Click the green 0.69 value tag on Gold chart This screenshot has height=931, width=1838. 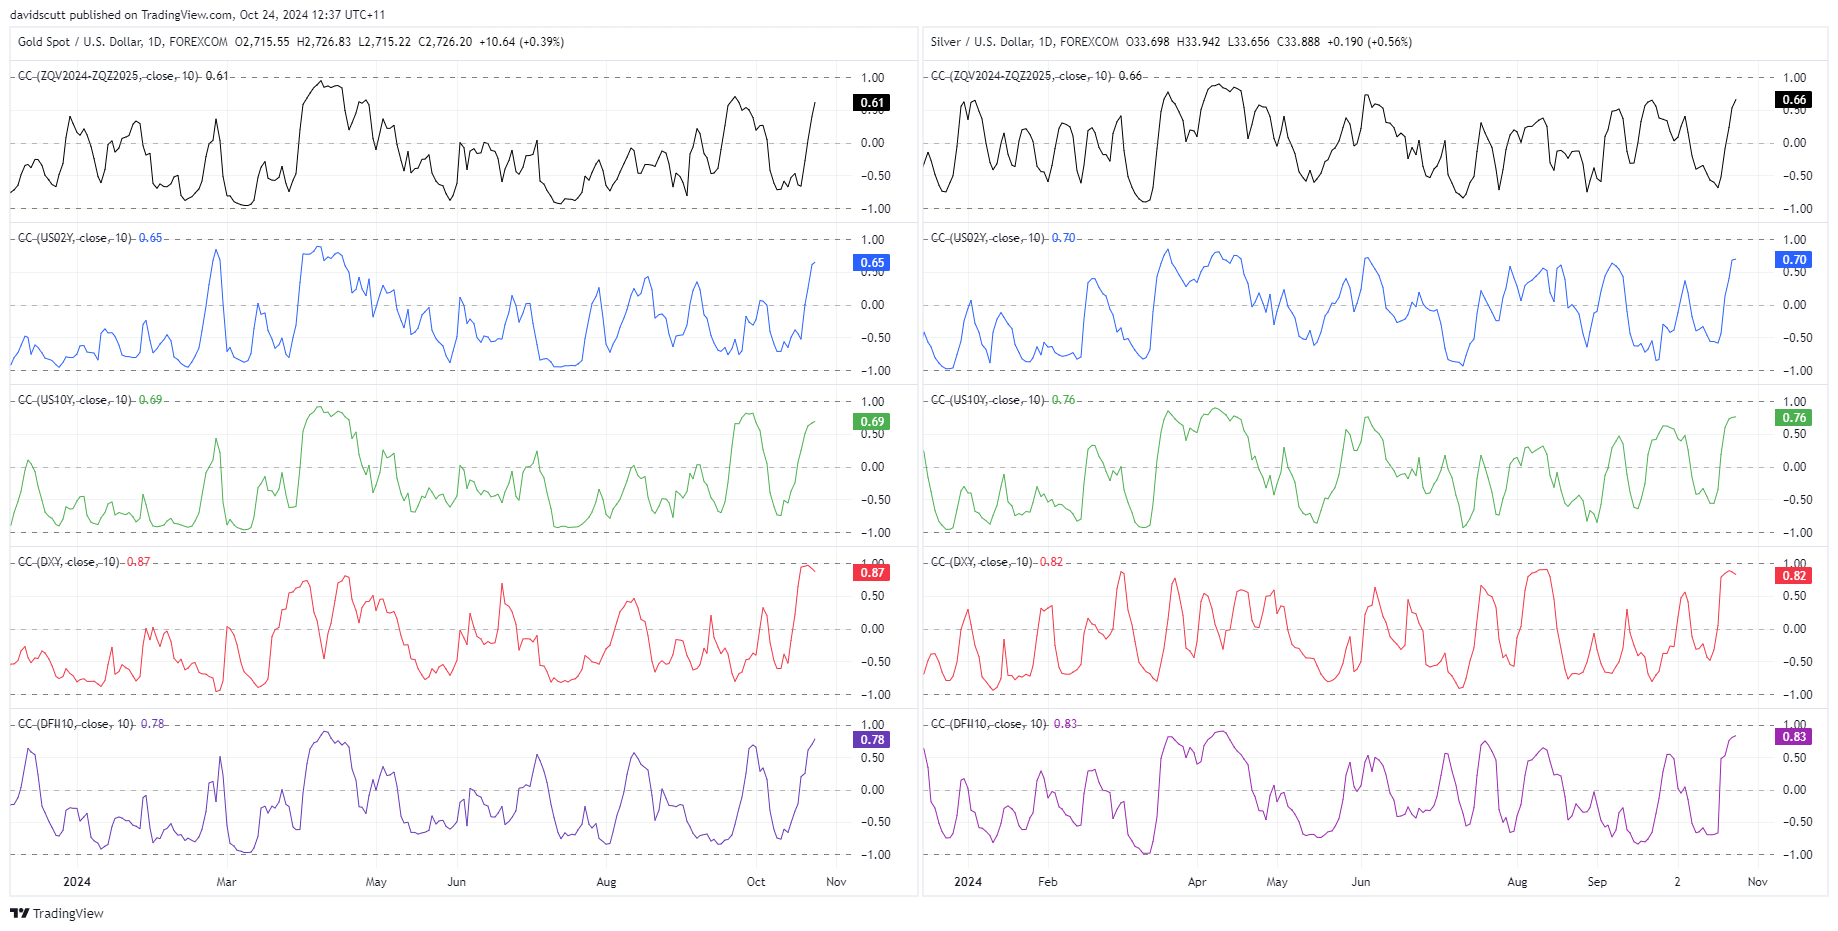tap(872, 422)
